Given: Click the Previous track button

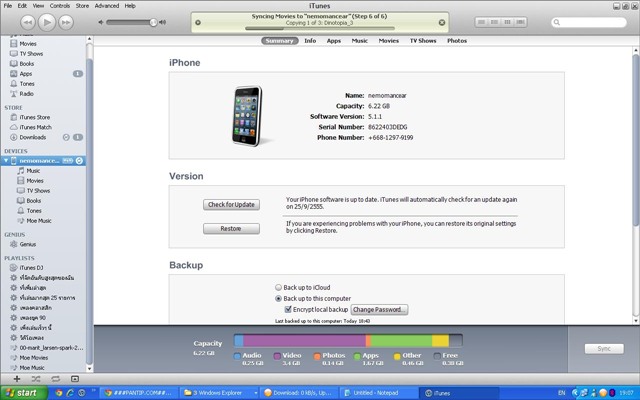Looking at the screenshot, I should pyautogui.click(x=28, y=22).
